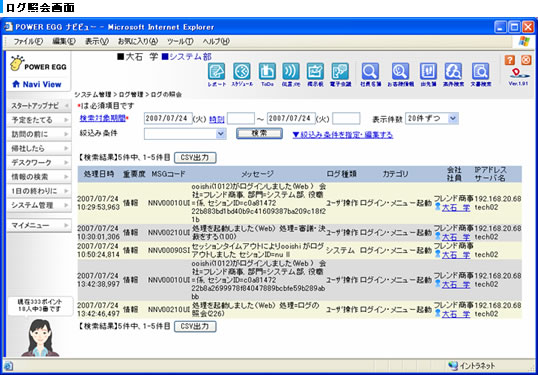Expand the スタートアップナビ sidebar item
Viewport: 538px width, 375px height.
tap(39, 106)
